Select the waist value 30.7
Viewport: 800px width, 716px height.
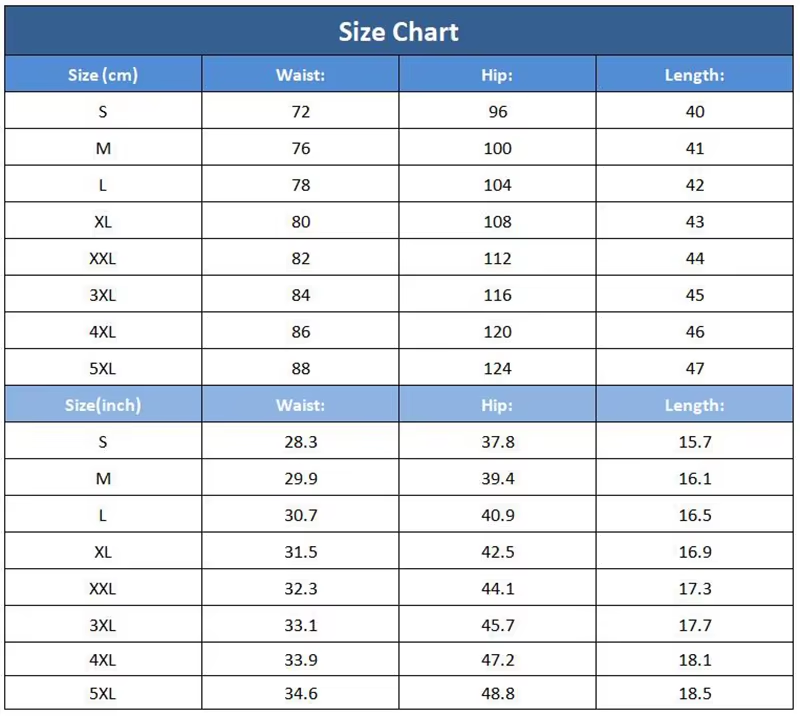click(x=301, y=515)
